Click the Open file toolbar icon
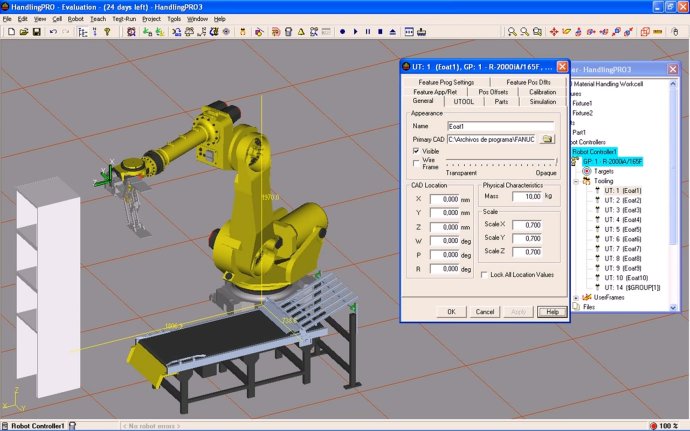The width and height of the screenshot is (690, 431). [23, 32]
